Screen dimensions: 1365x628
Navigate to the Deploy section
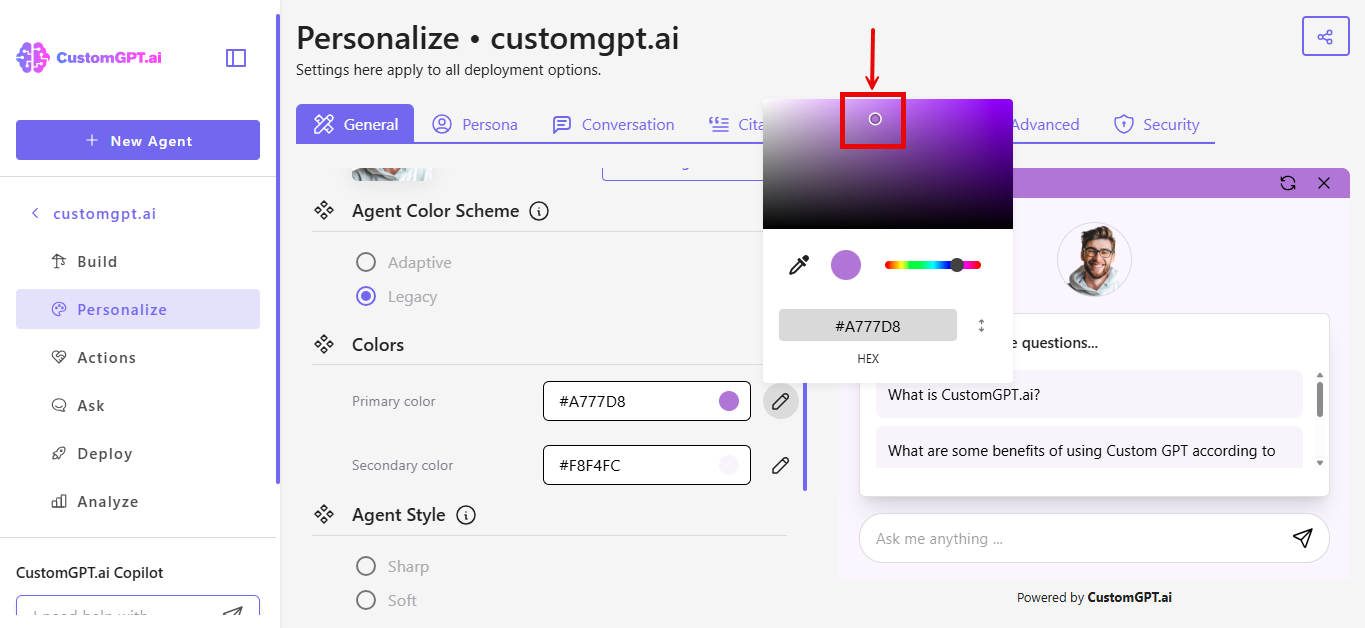coord(104,453)
